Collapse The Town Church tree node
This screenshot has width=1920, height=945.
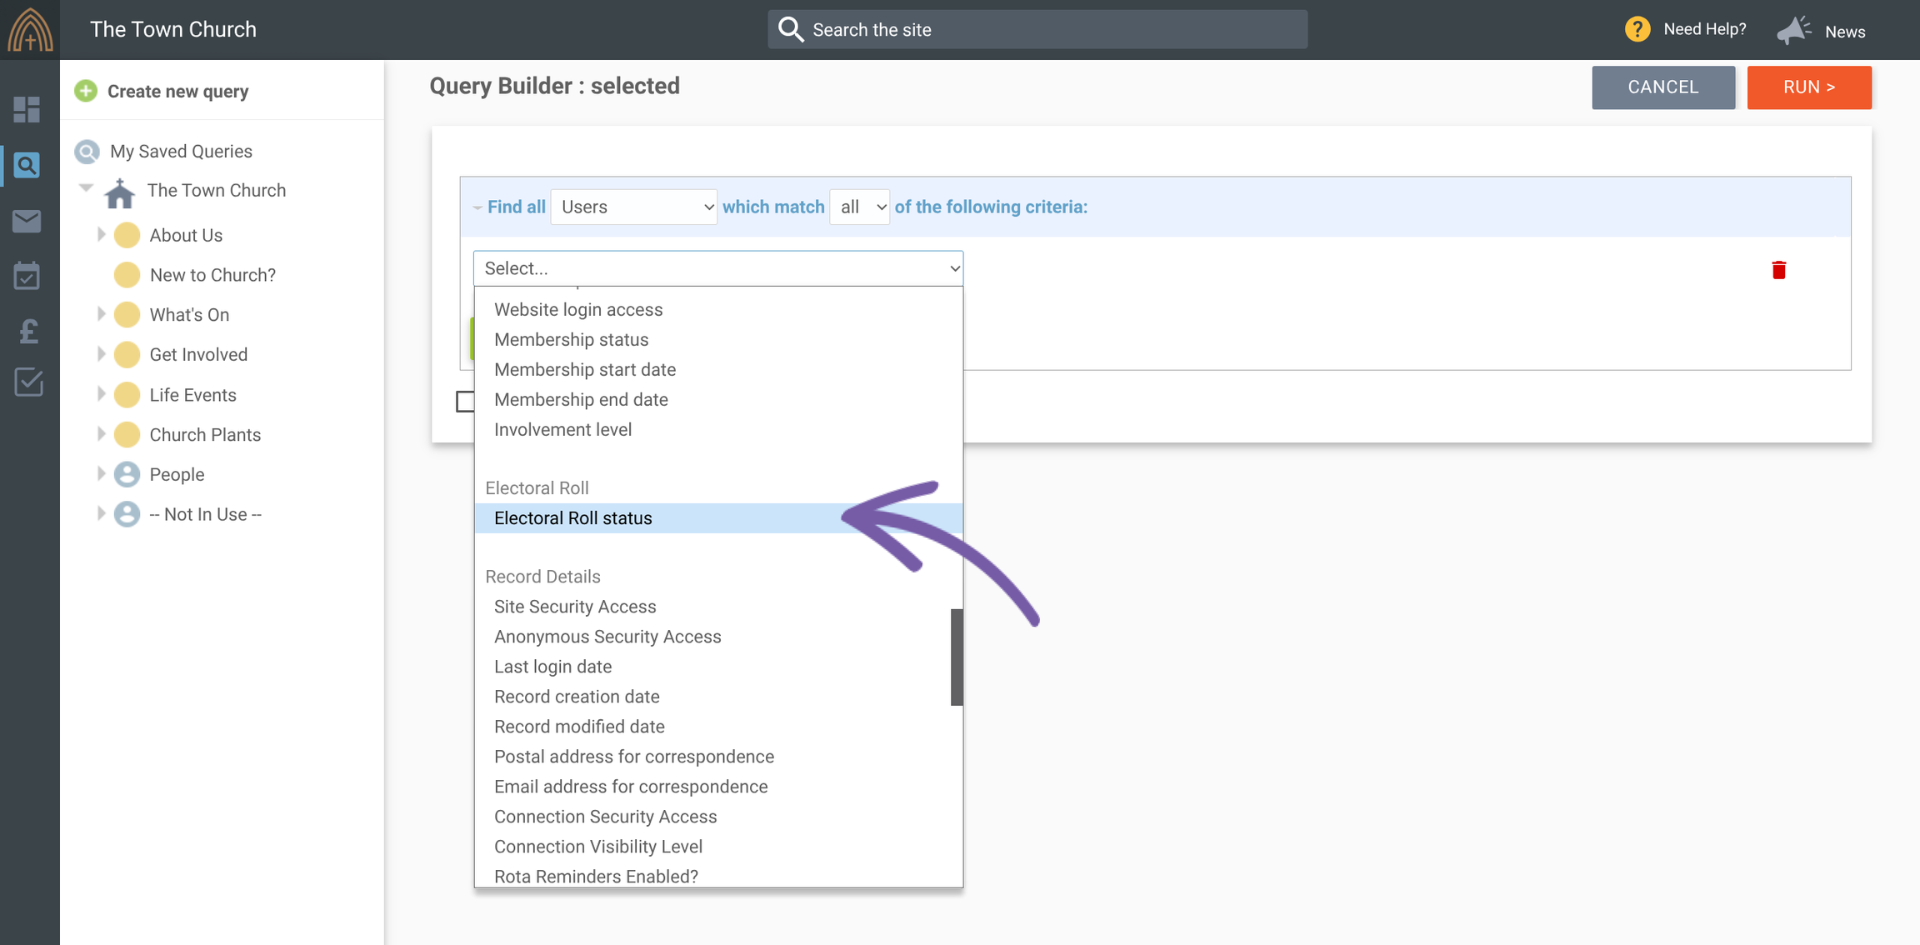click(x=87, y=188)
